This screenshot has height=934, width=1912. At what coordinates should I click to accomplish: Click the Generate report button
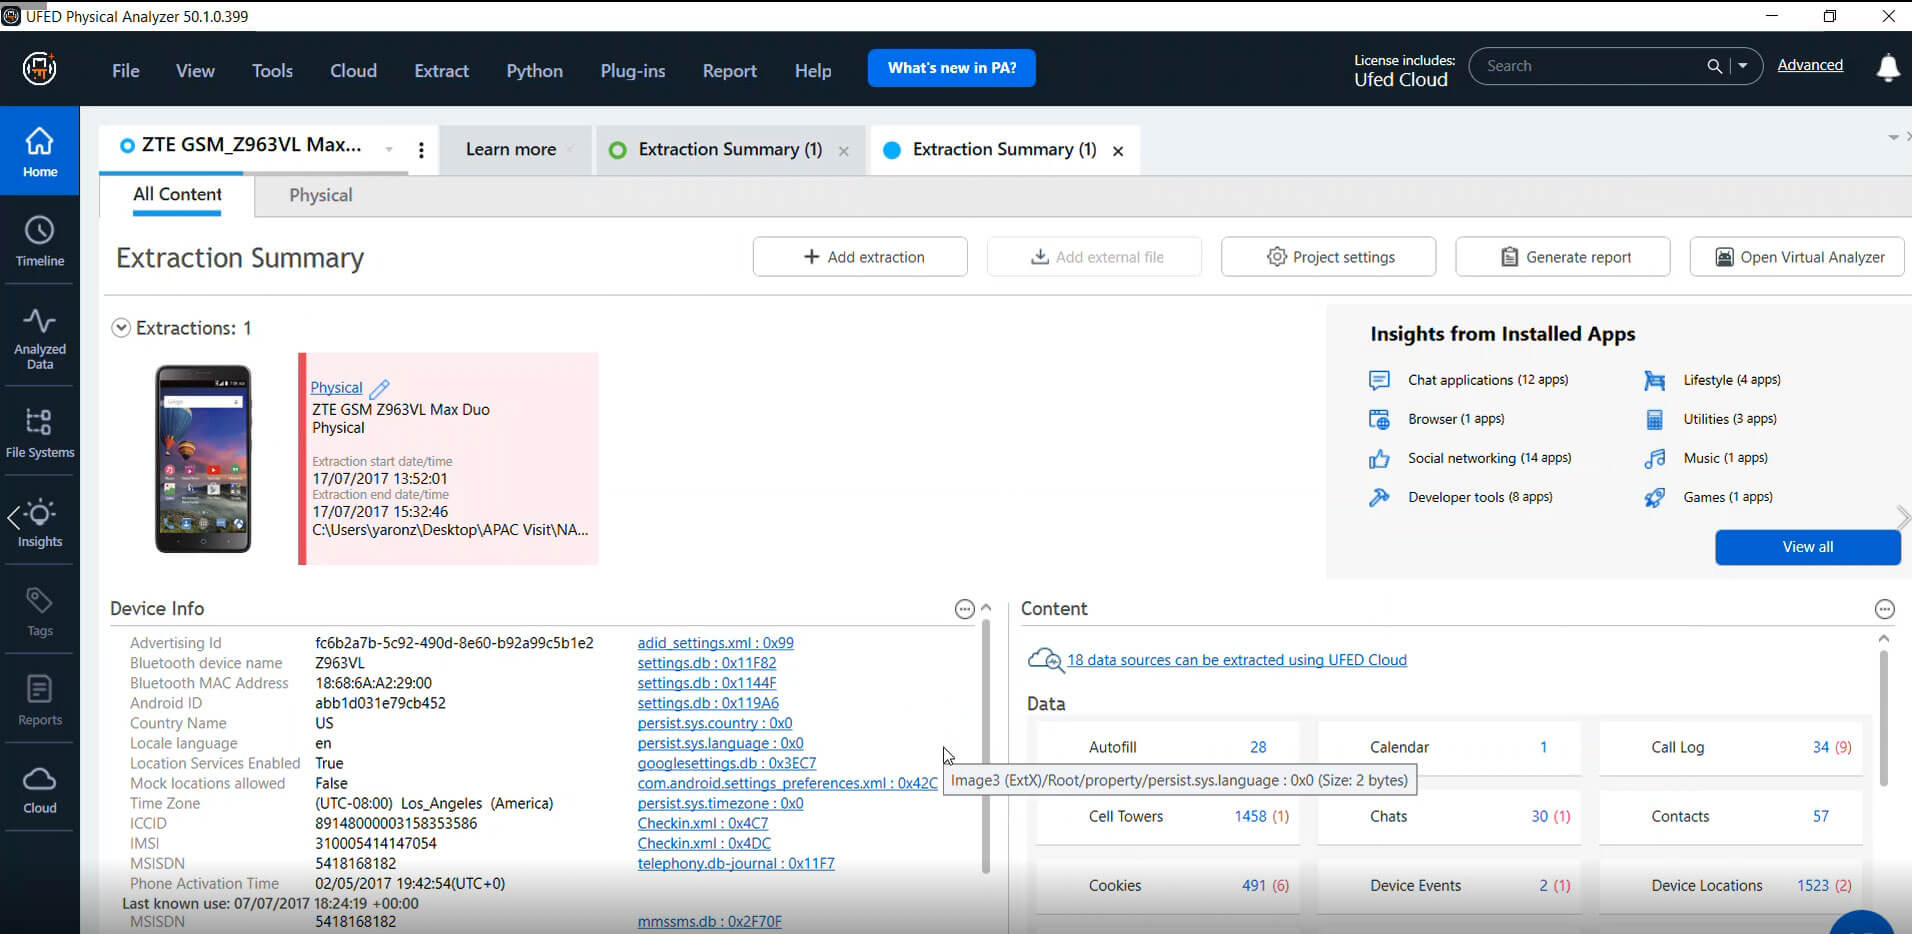1563,257
